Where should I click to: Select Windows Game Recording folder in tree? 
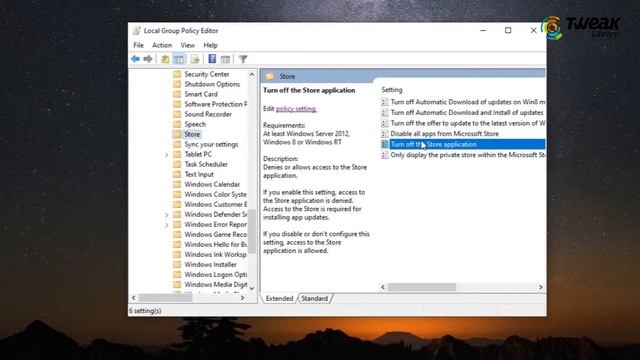pyautogui.click(x=216, y=235)
